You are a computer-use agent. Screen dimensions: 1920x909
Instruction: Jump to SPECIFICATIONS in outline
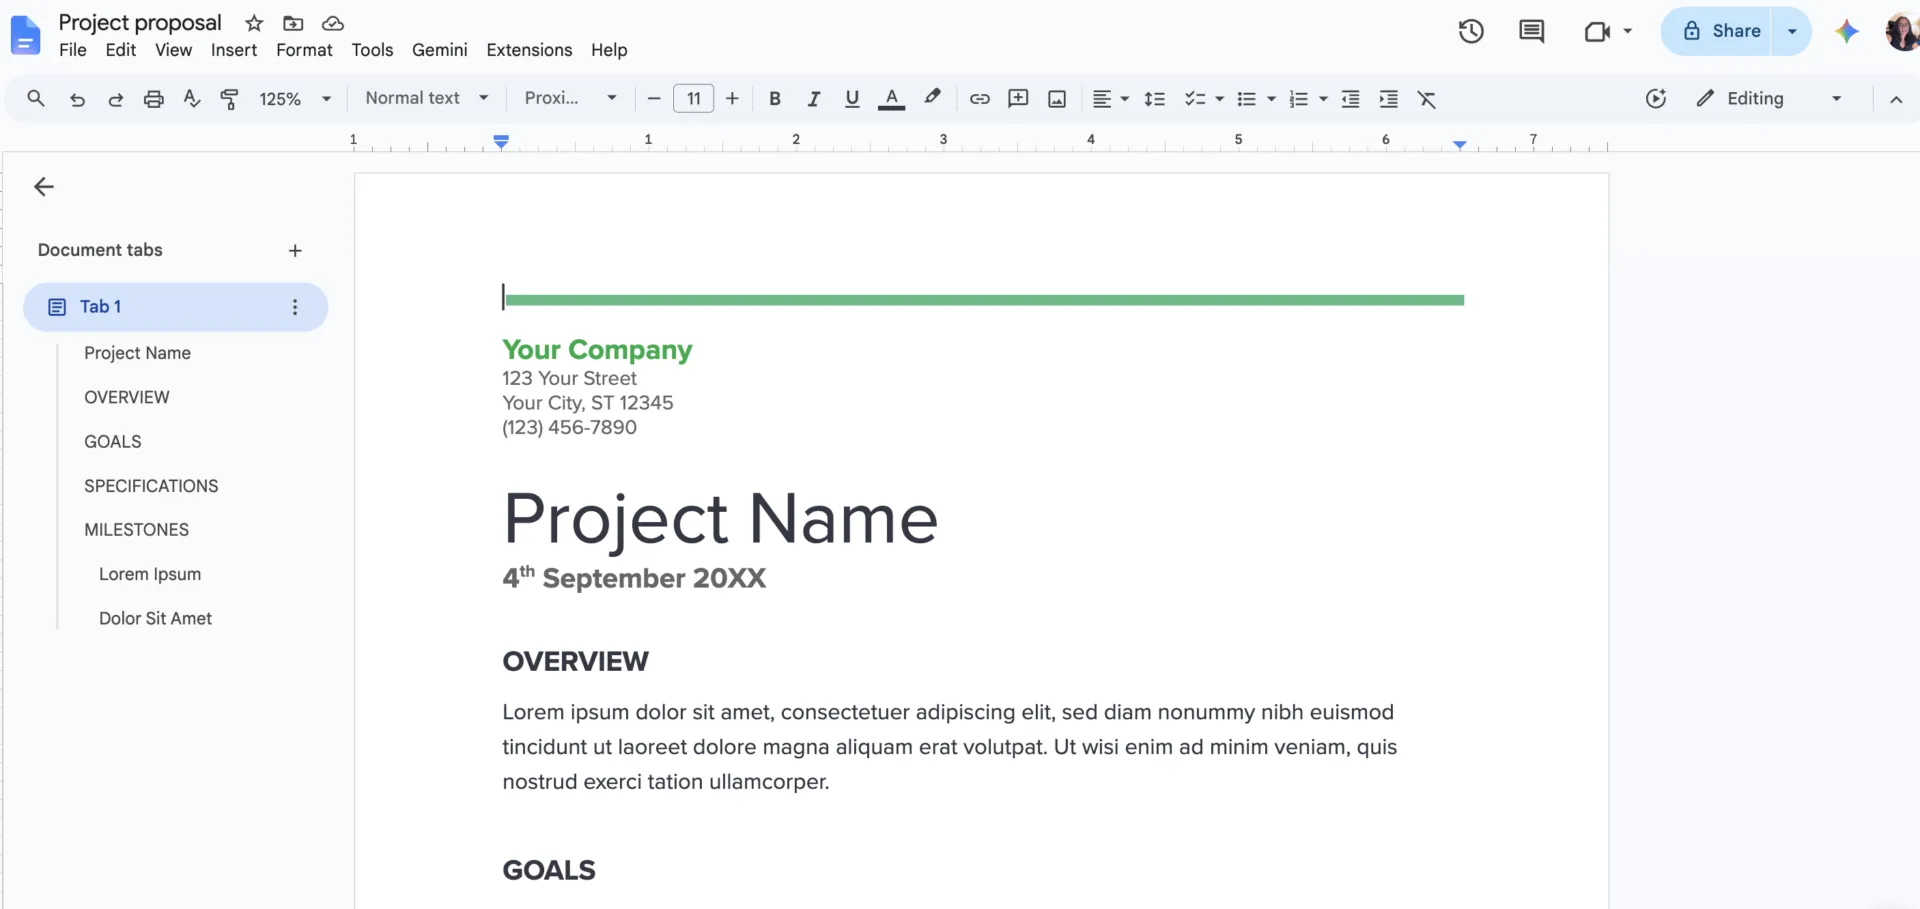(151, 486)
